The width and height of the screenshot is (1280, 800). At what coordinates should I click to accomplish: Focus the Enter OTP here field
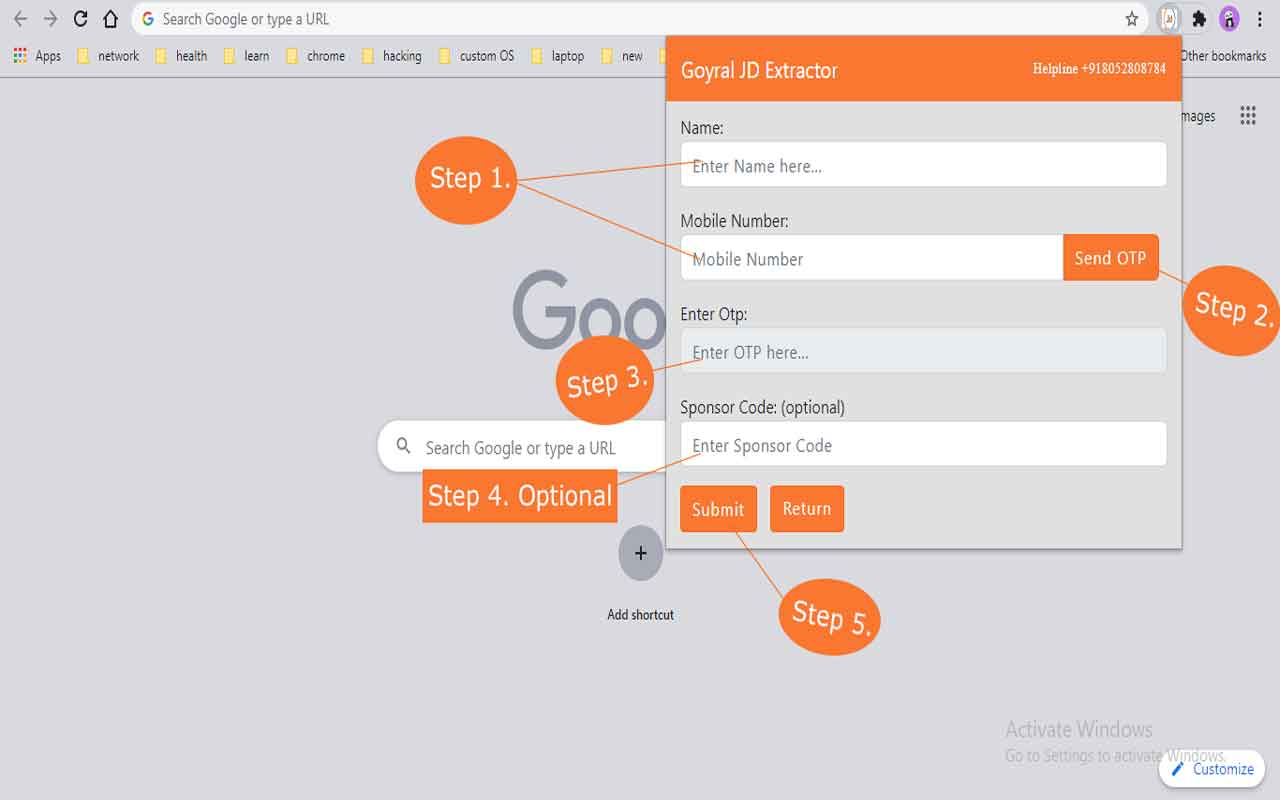(923, 351)
